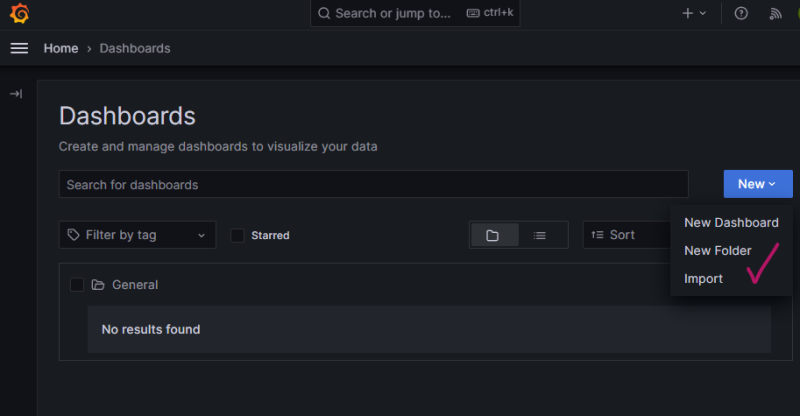Screen dimensions: 800x416
Task: Select New Dashboard from menu
Action: pyautogui.click(x=731, y=222)
